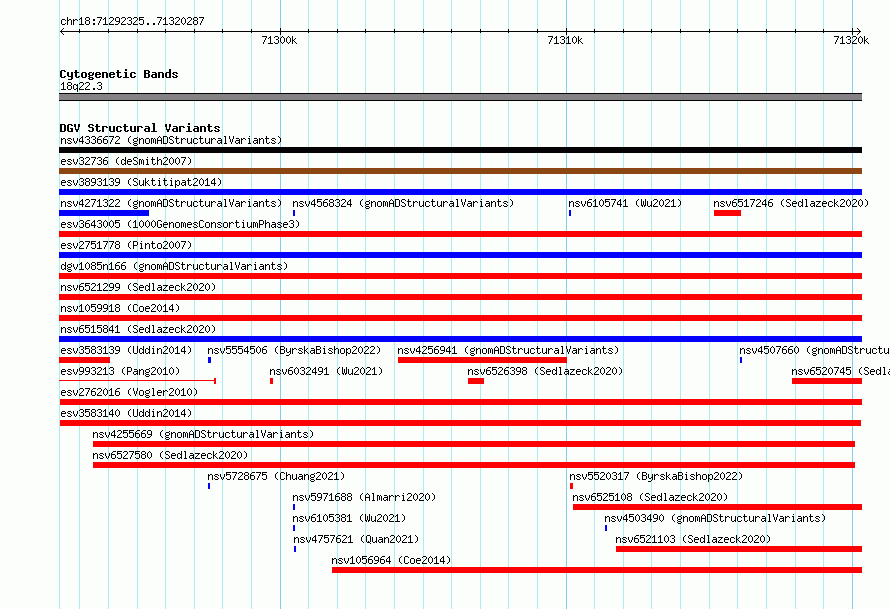This screenshot has height=609, width=890.
Task: Select nsv6515841 (Sedlazeck2020) label
Action: [138, 329]
